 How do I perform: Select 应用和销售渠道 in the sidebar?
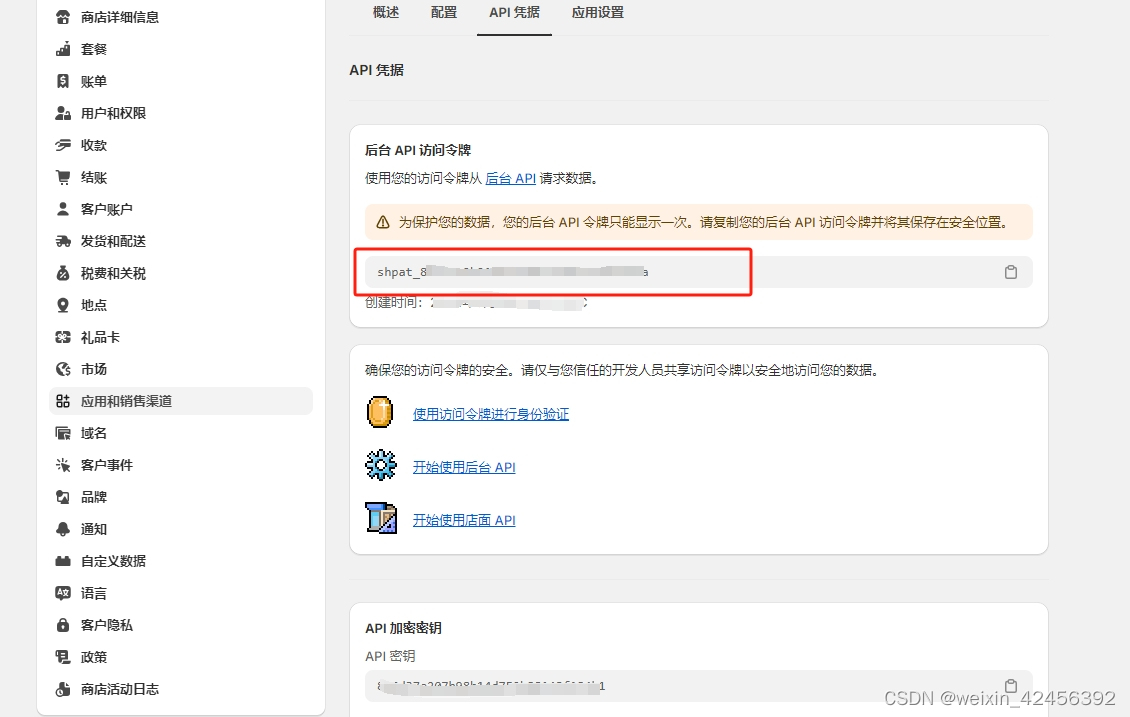click(120, 401)
